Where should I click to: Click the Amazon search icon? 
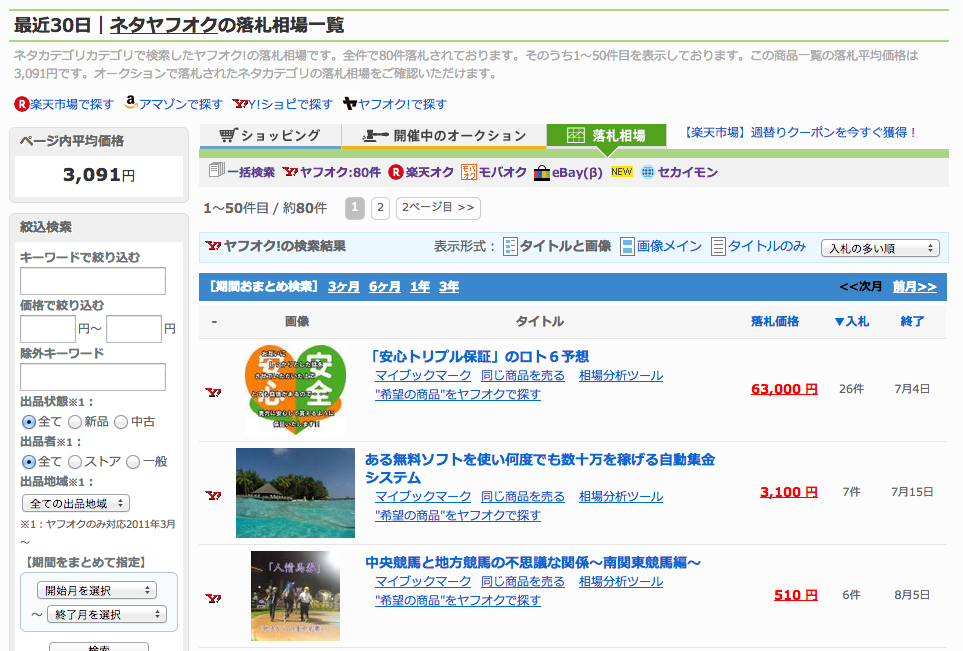pyautogui.click(x=131, y=103)
